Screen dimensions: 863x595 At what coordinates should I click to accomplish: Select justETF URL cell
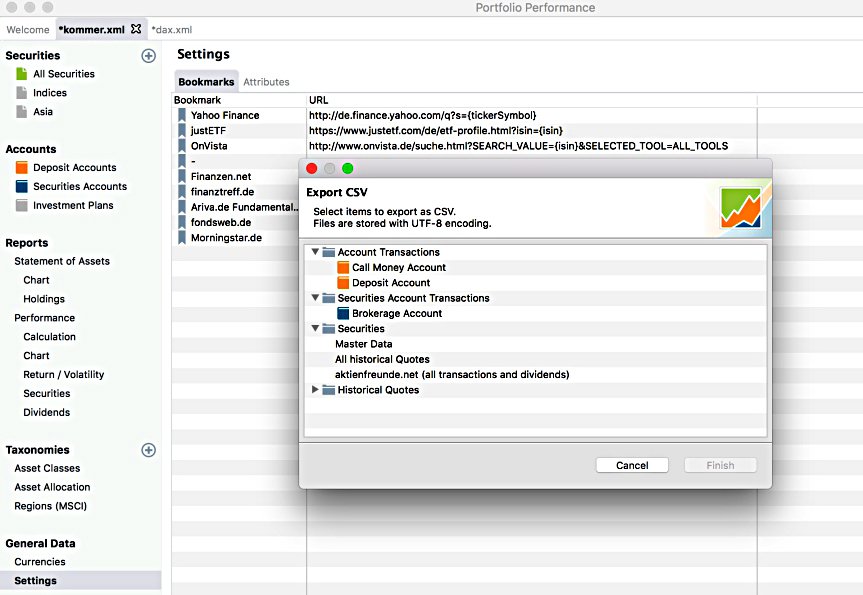click(532, 130)
